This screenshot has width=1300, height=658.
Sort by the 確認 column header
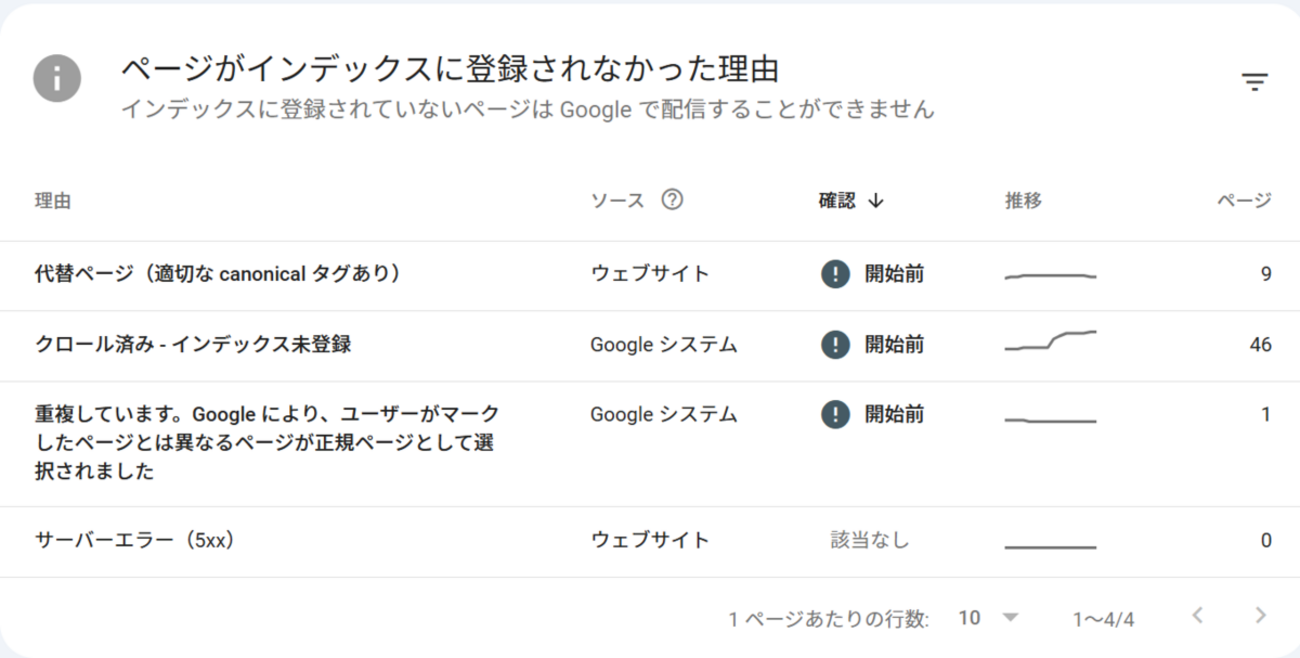pos(838,201)
